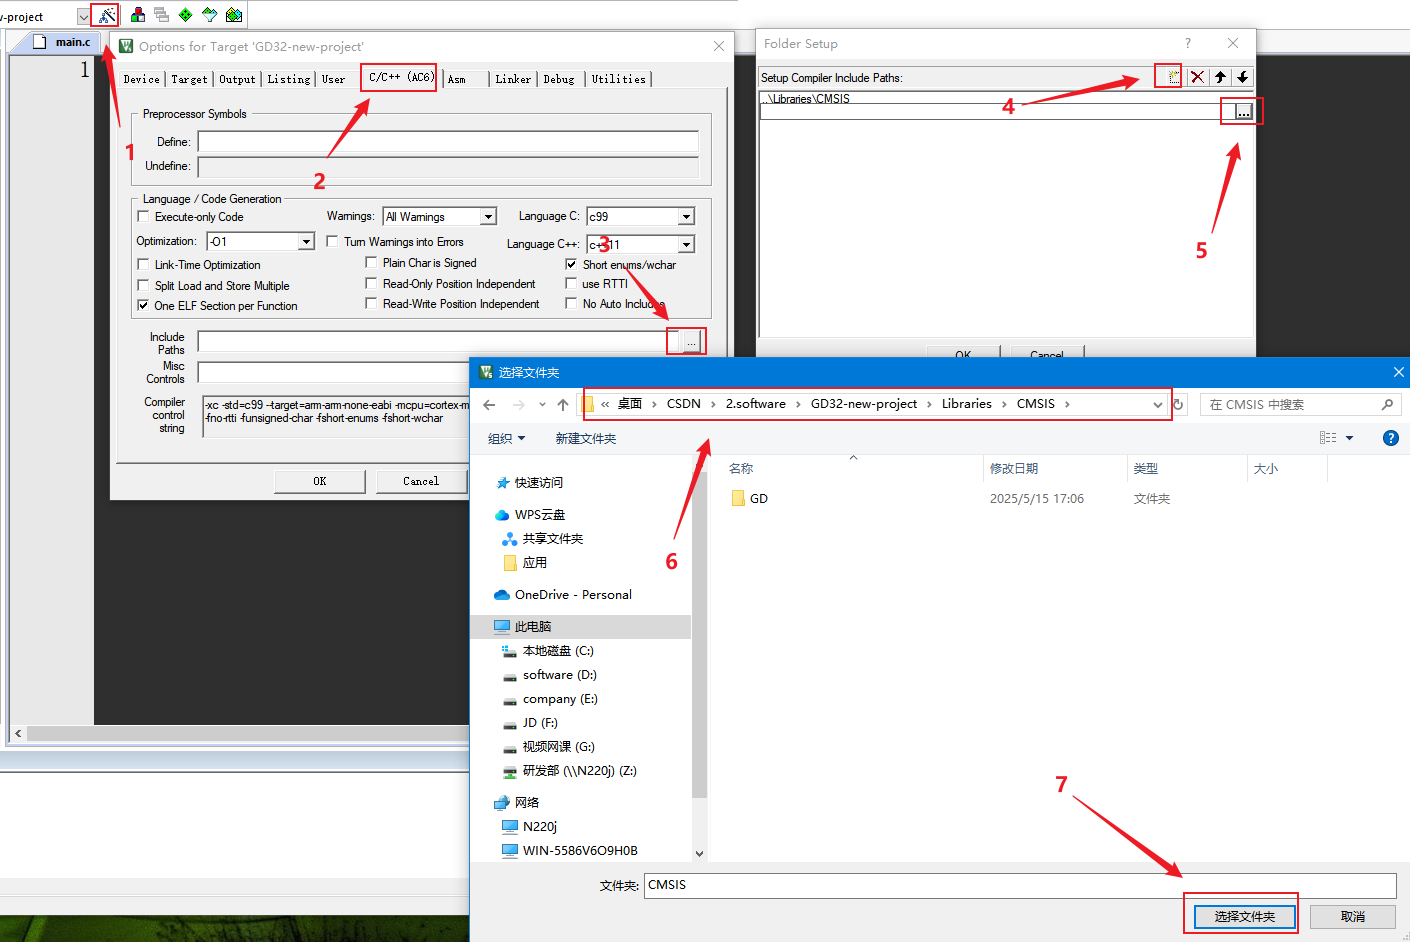Select 快速访问 in navigation pane

[x=538, y=483]
